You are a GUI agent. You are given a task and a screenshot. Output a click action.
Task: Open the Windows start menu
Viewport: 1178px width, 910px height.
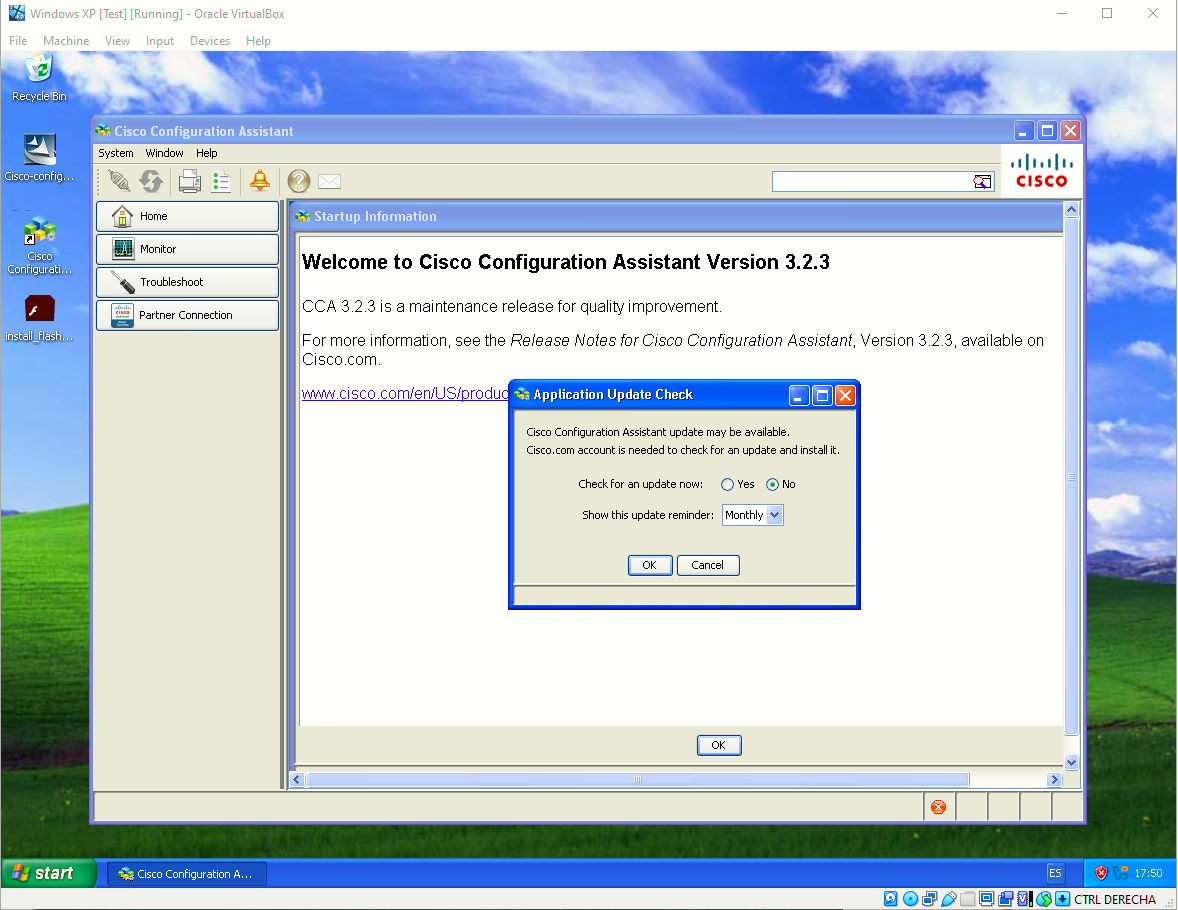49,873
